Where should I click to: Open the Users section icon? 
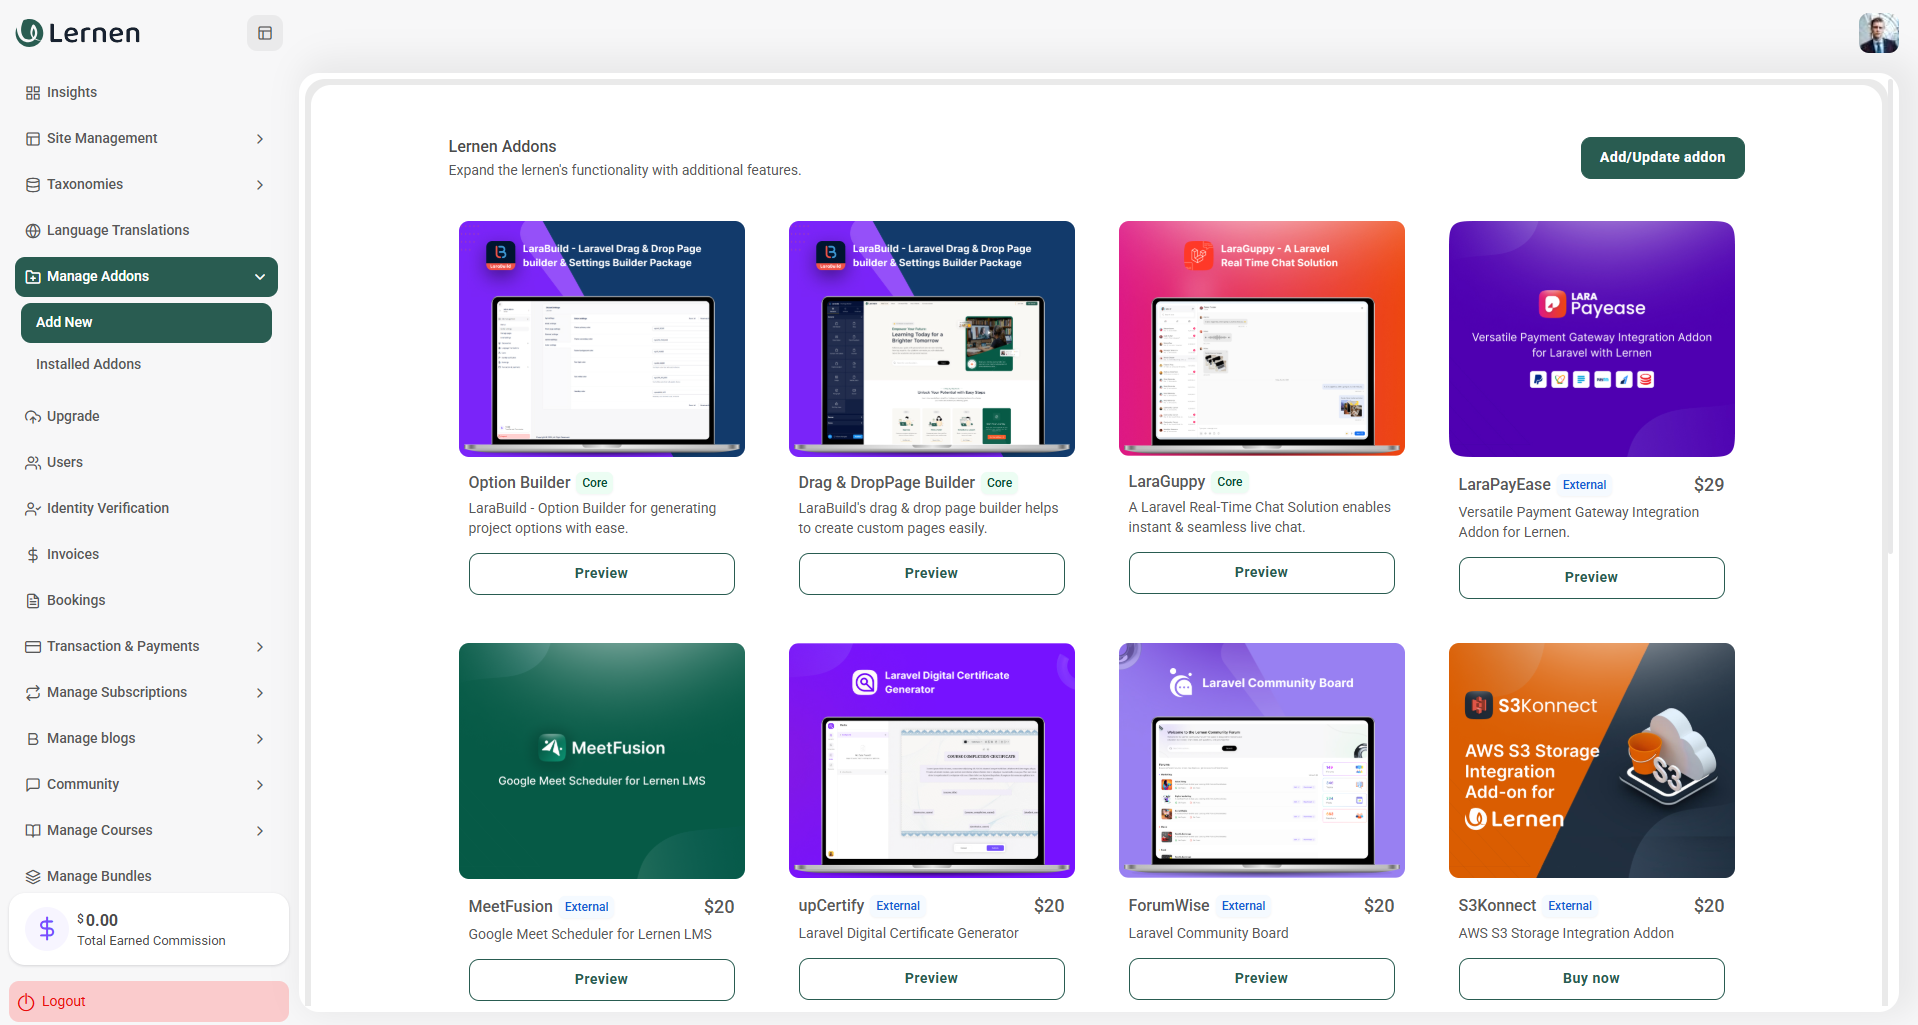click(33, 462)
